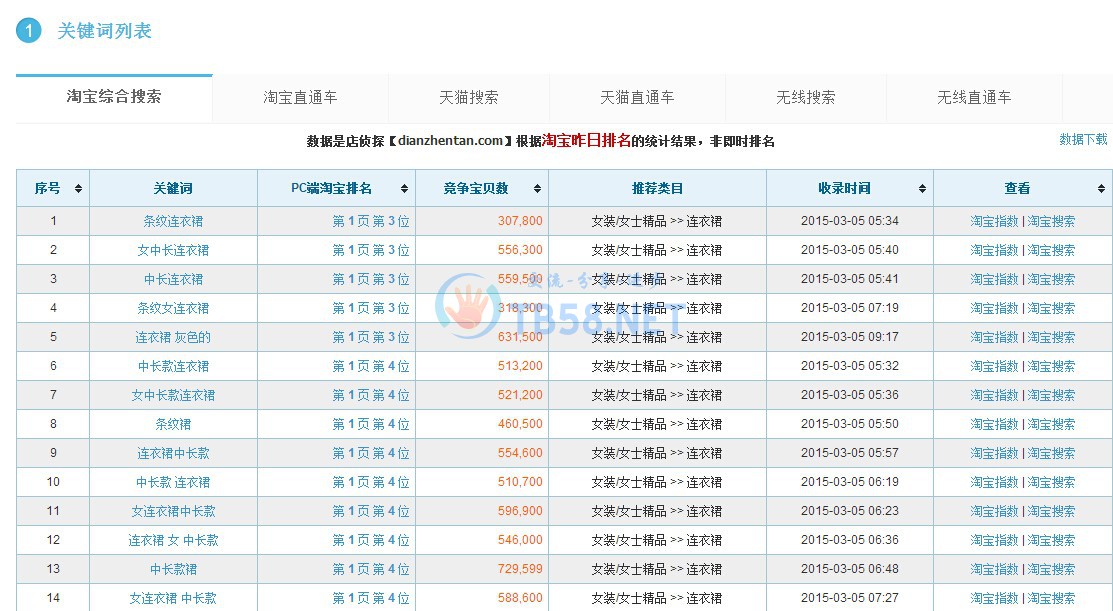Screen dimensions: 1113x611
Task: Select the 淘宝综合搜索 tab
Action: pyautogui.click(x=114, y=97)
